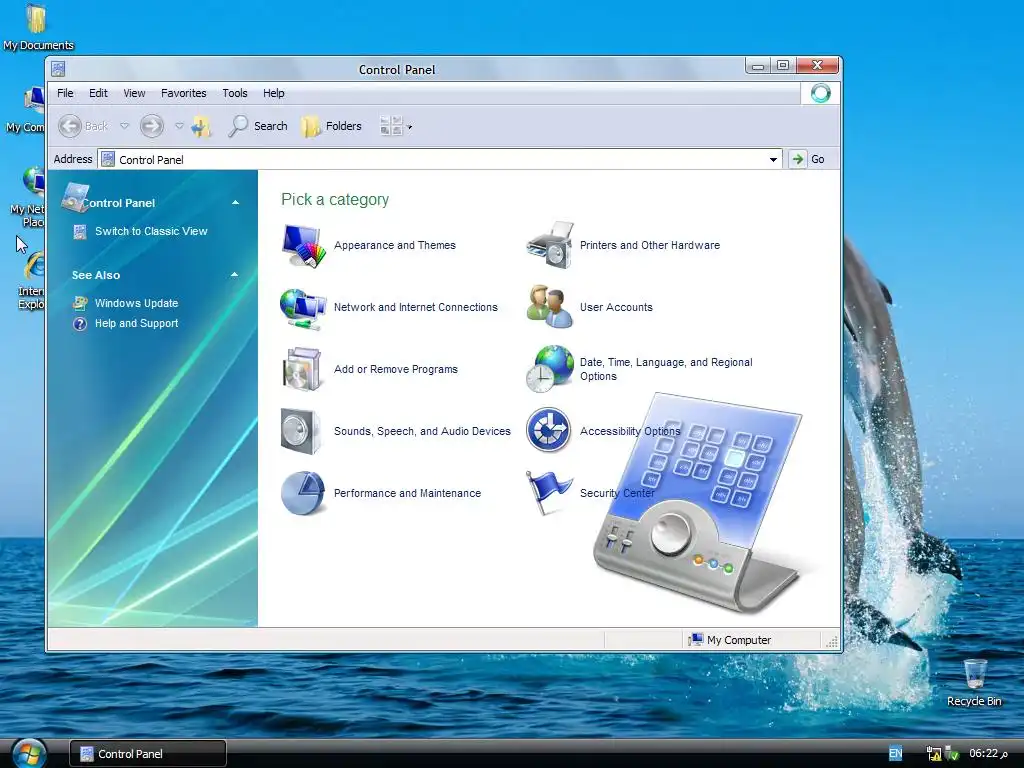Screen dimensions: 1024x768
Task: Open the Tools menu
Action: (x=234, y=93)
